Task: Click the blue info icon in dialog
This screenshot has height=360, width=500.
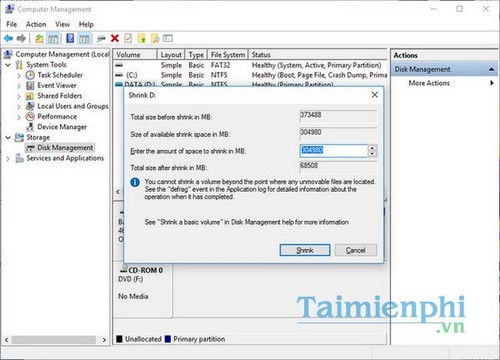Action: pyautogui.click(x=135, y=182)
